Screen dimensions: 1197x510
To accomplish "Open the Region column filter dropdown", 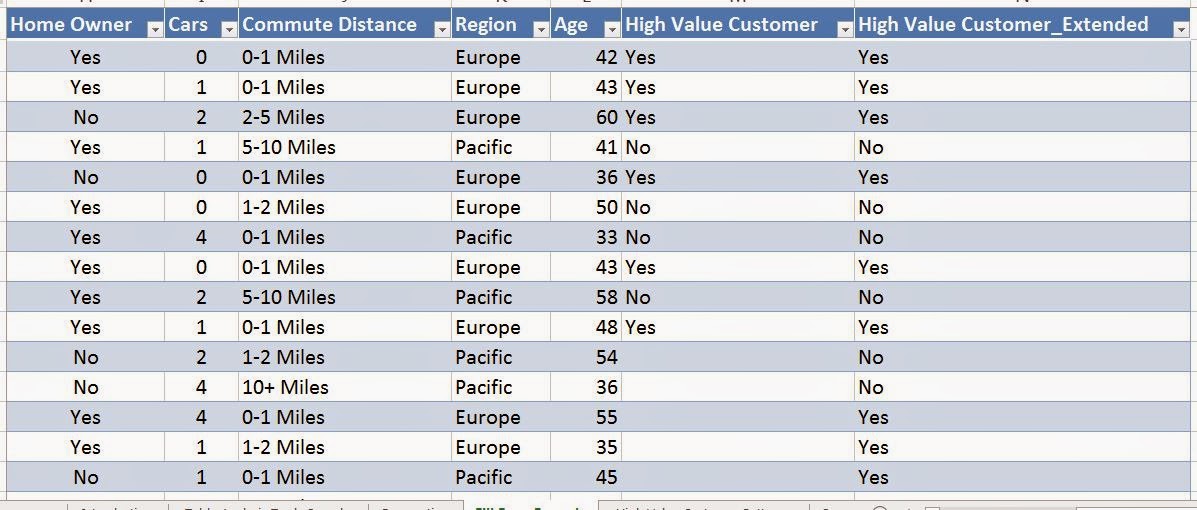I will click(541, 29).
